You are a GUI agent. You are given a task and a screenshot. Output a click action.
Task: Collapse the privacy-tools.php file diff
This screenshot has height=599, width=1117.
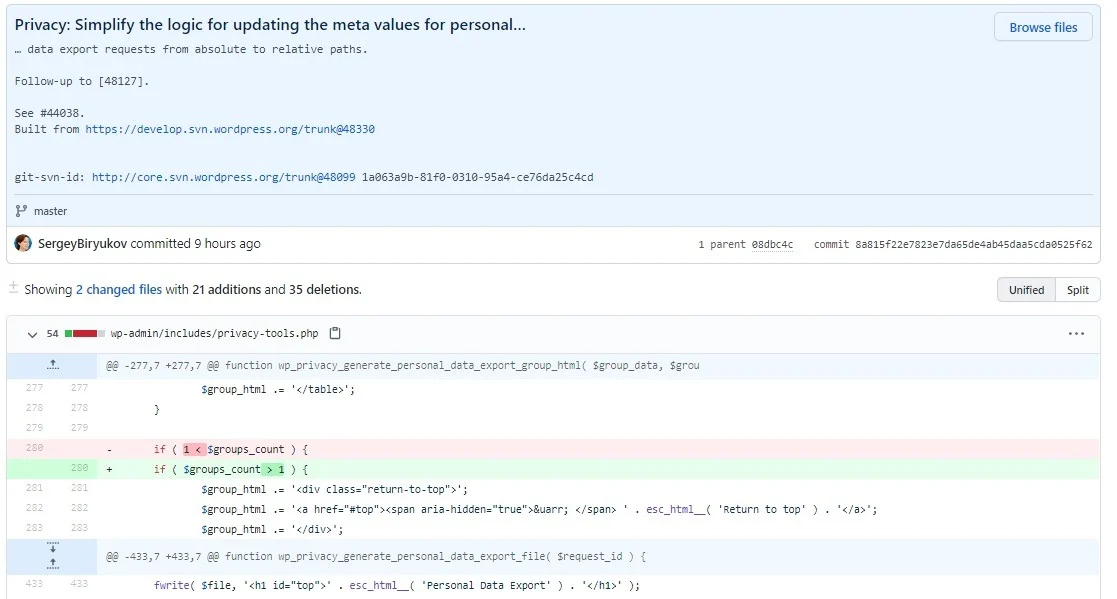point(32,333)
